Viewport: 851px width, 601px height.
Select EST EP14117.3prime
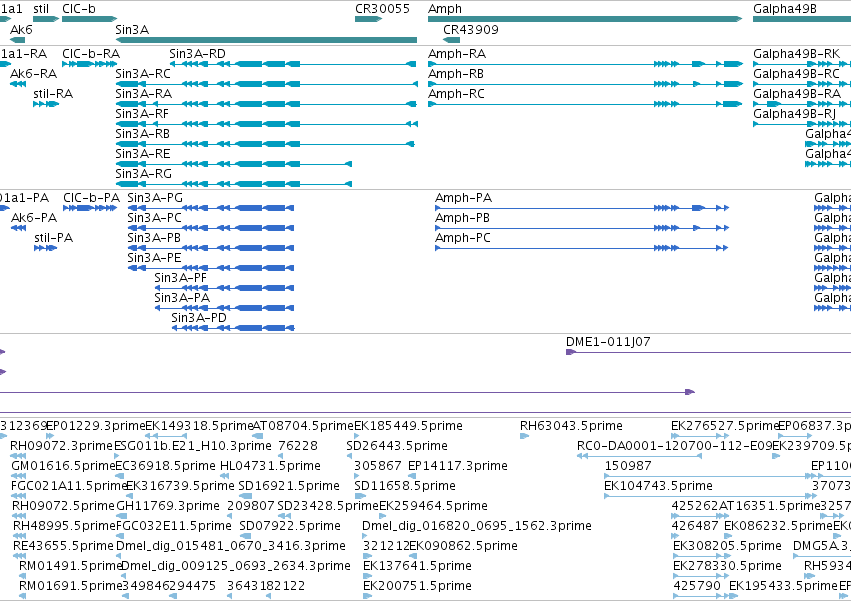coord(458,466)
